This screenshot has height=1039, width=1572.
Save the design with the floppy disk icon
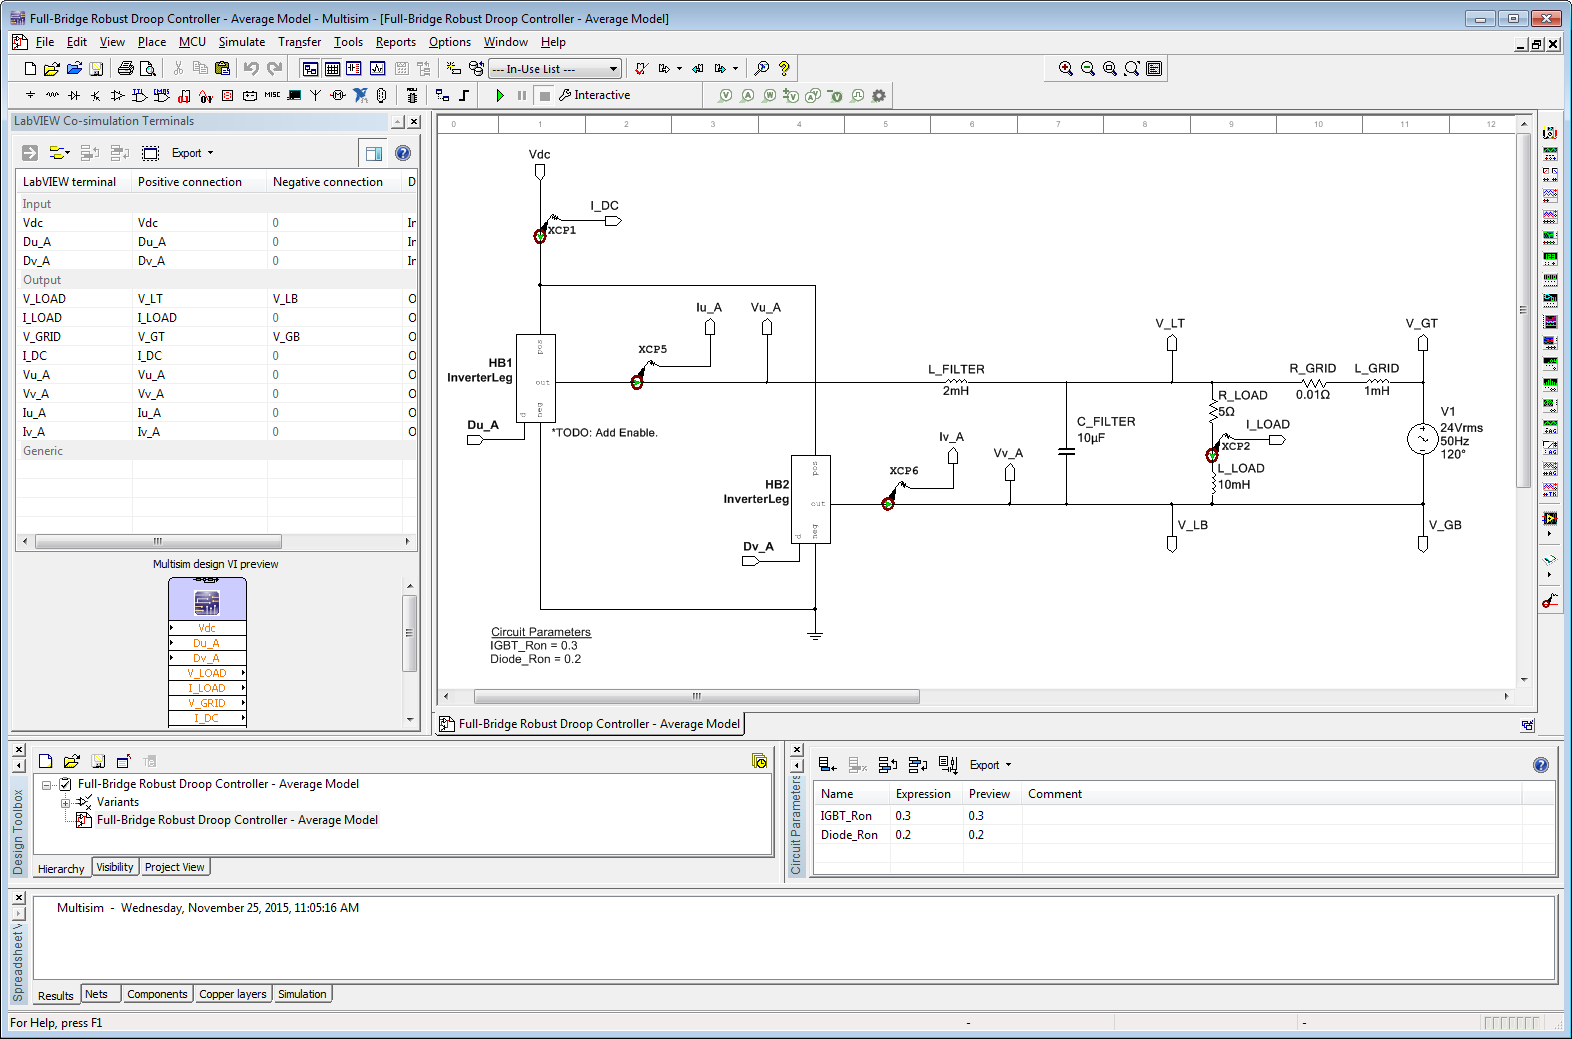pyautogui.click(x=96, y=69)
